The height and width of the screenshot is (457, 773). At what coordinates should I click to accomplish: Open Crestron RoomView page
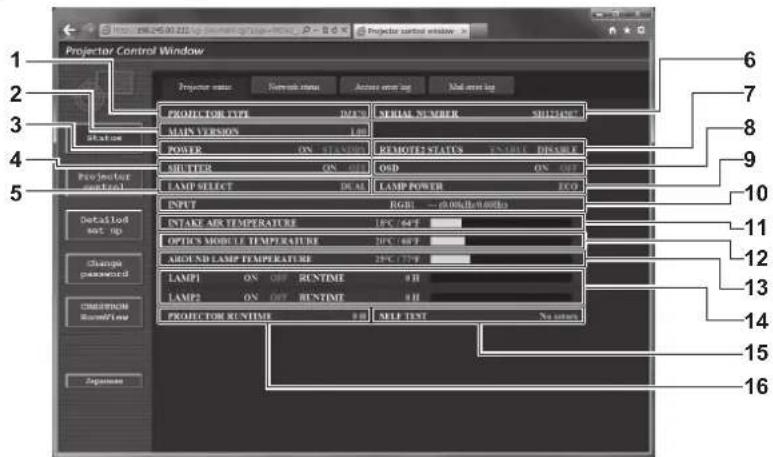(x=104, y=312)
